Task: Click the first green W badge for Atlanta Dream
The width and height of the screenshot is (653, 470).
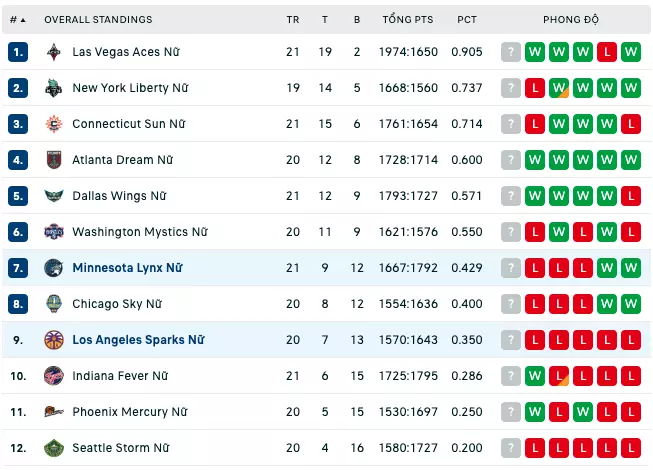Action: point(535,160)
